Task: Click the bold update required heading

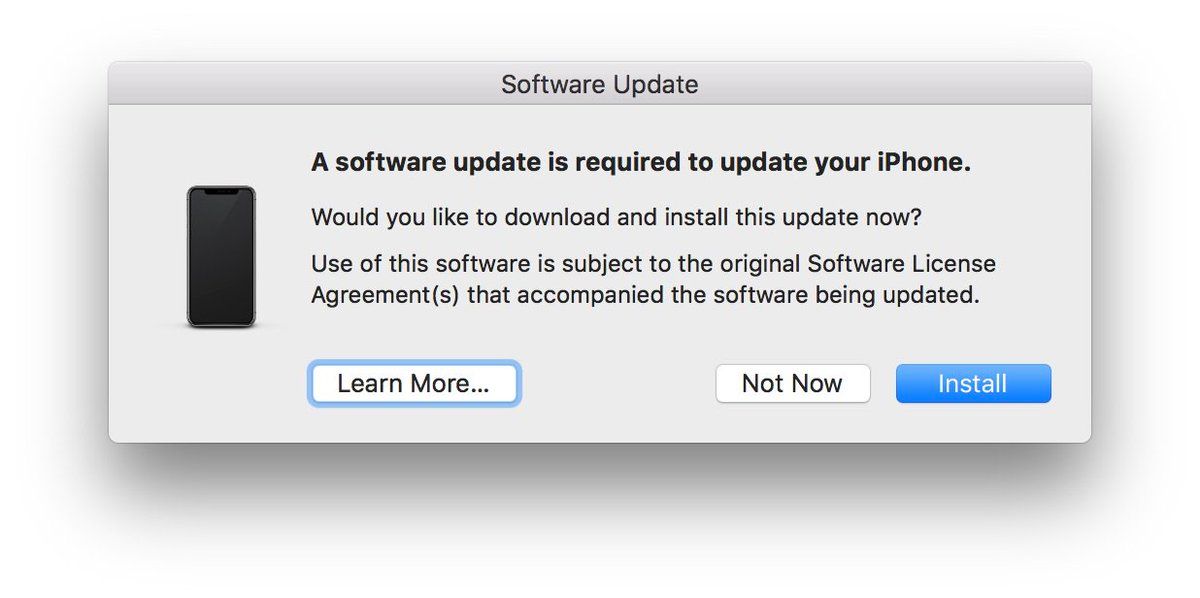Action: pyautogui.click(x=640, y=163)
